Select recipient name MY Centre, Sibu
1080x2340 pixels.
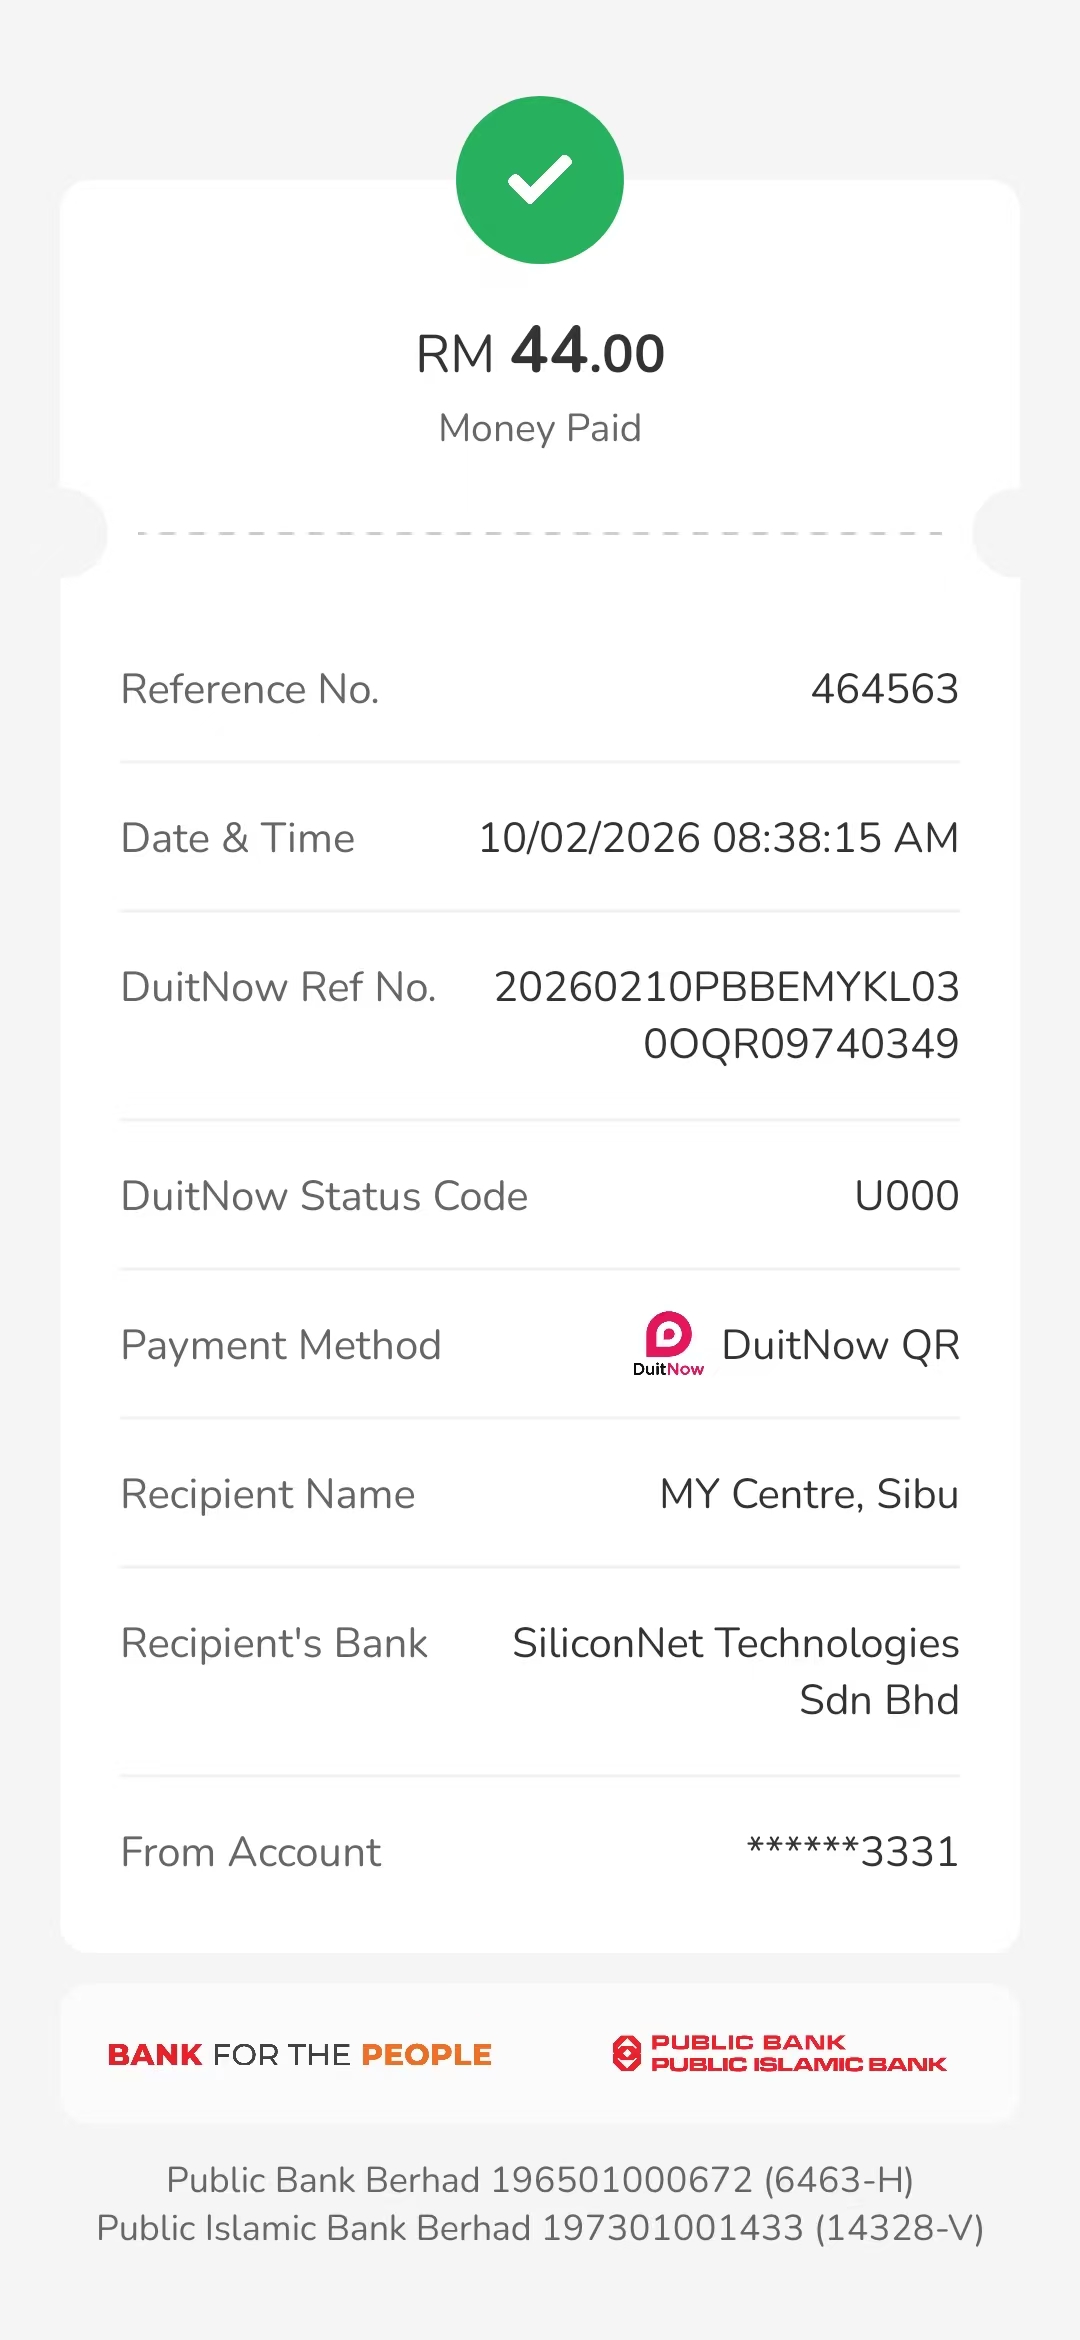pyautogui.click(x=809, y=1494)
